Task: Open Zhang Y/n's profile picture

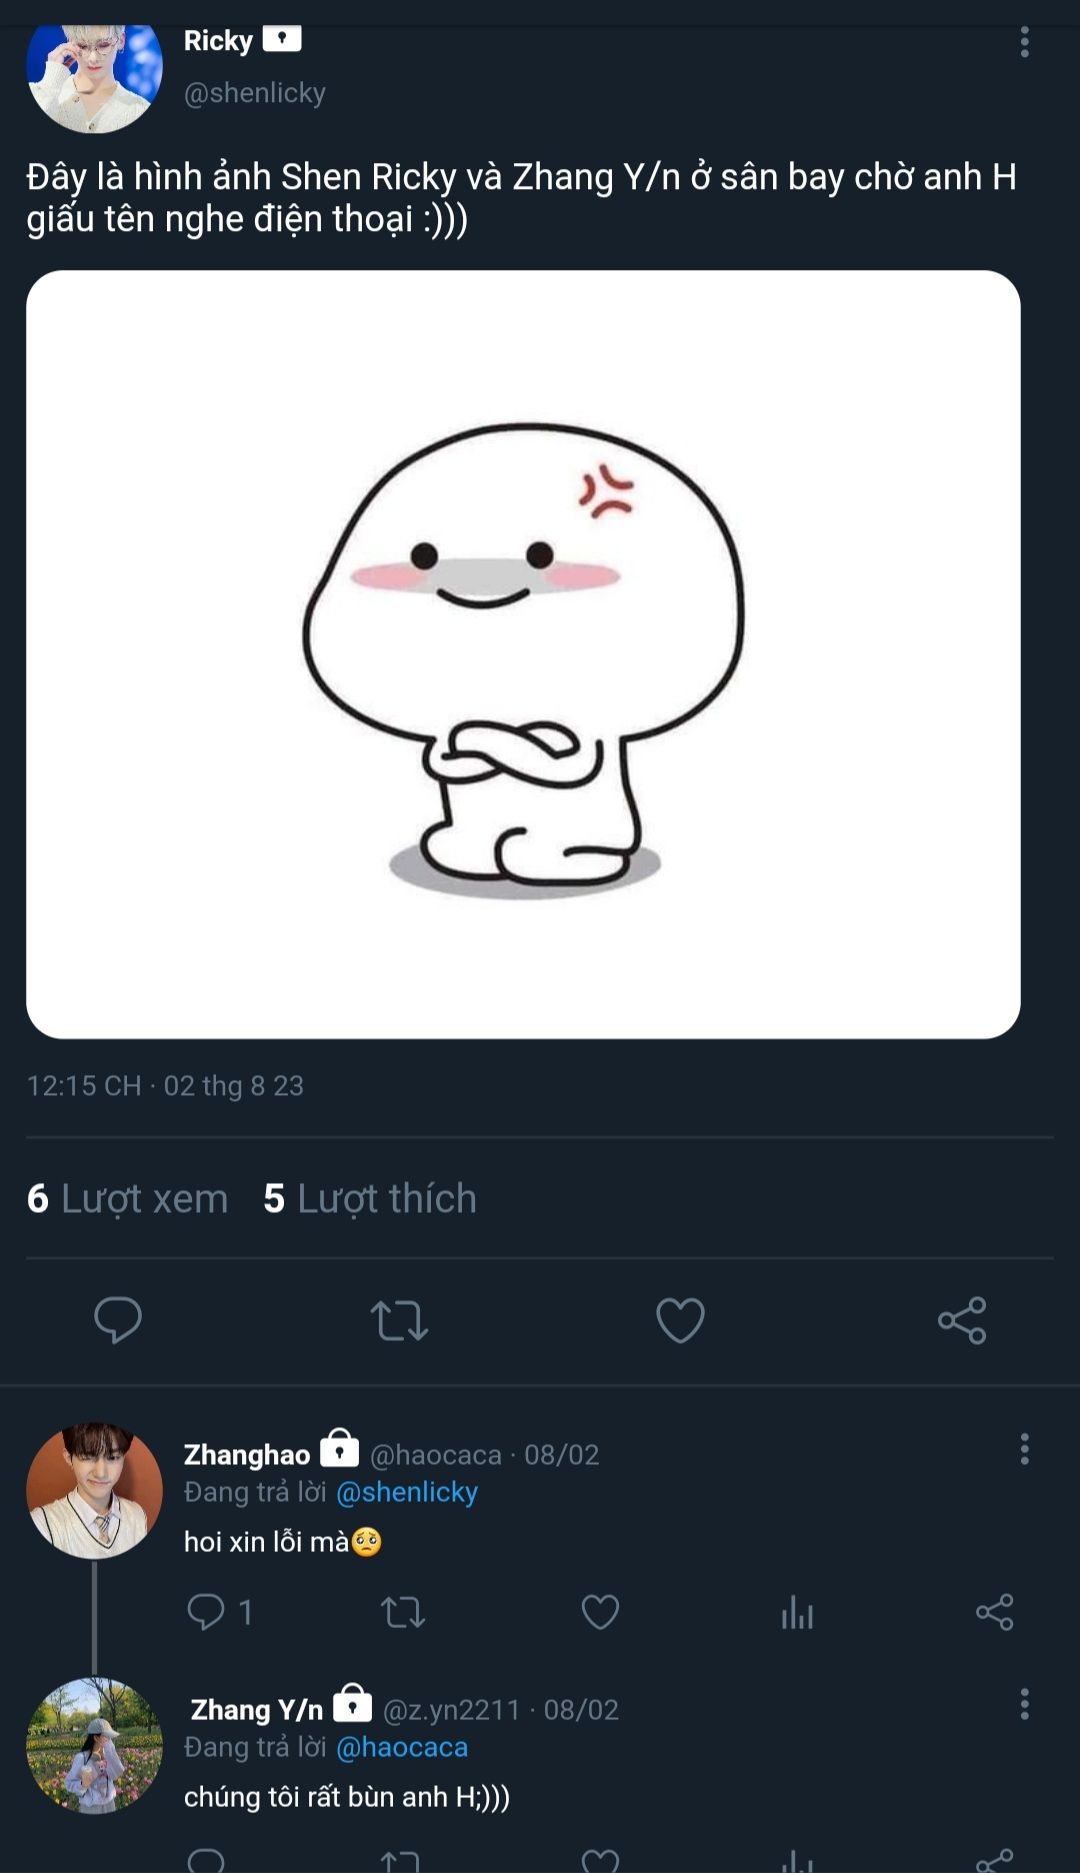Action: click(94, 1746)
